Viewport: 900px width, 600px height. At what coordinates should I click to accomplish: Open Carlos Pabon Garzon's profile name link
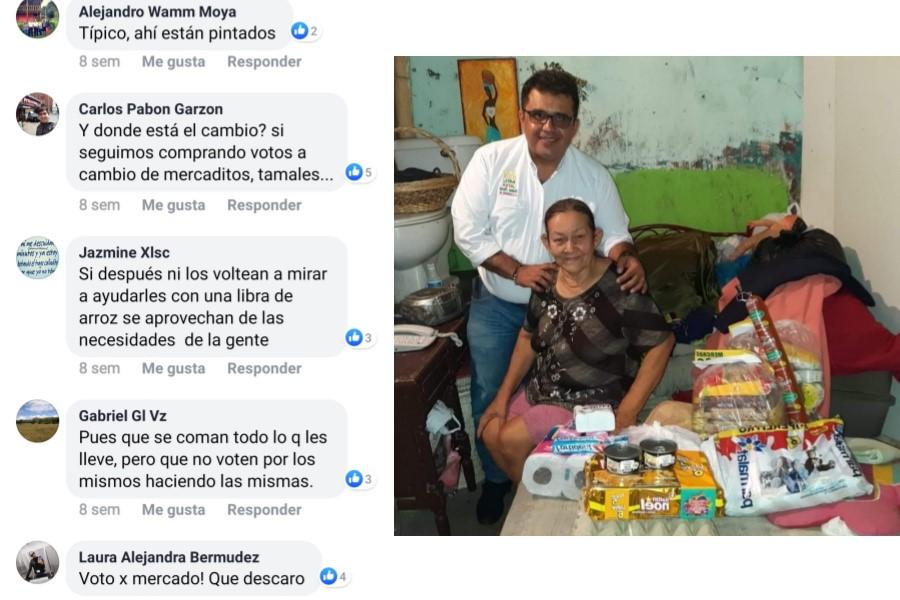point(150,109)
